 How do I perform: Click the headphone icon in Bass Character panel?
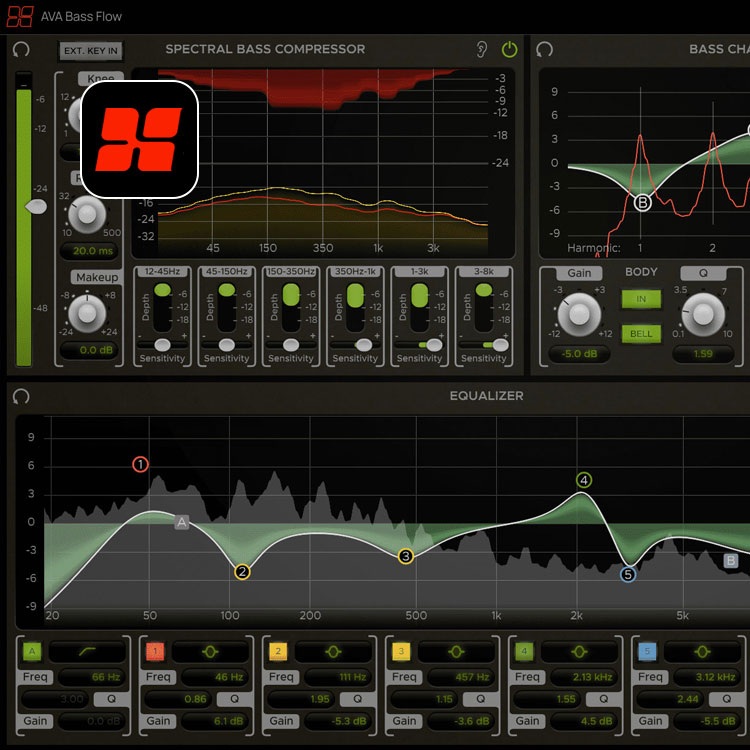[x=545, y=49]
